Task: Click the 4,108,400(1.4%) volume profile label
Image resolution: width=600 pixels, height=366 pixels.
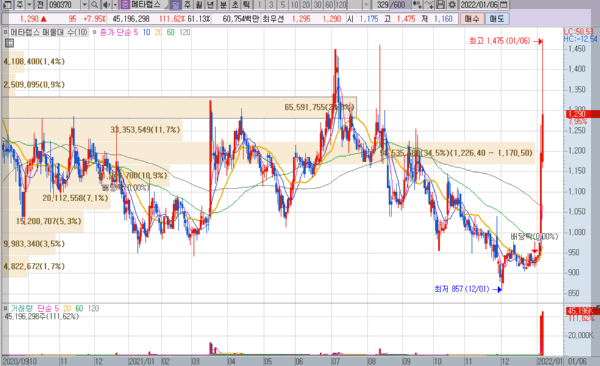Action: 34,61
